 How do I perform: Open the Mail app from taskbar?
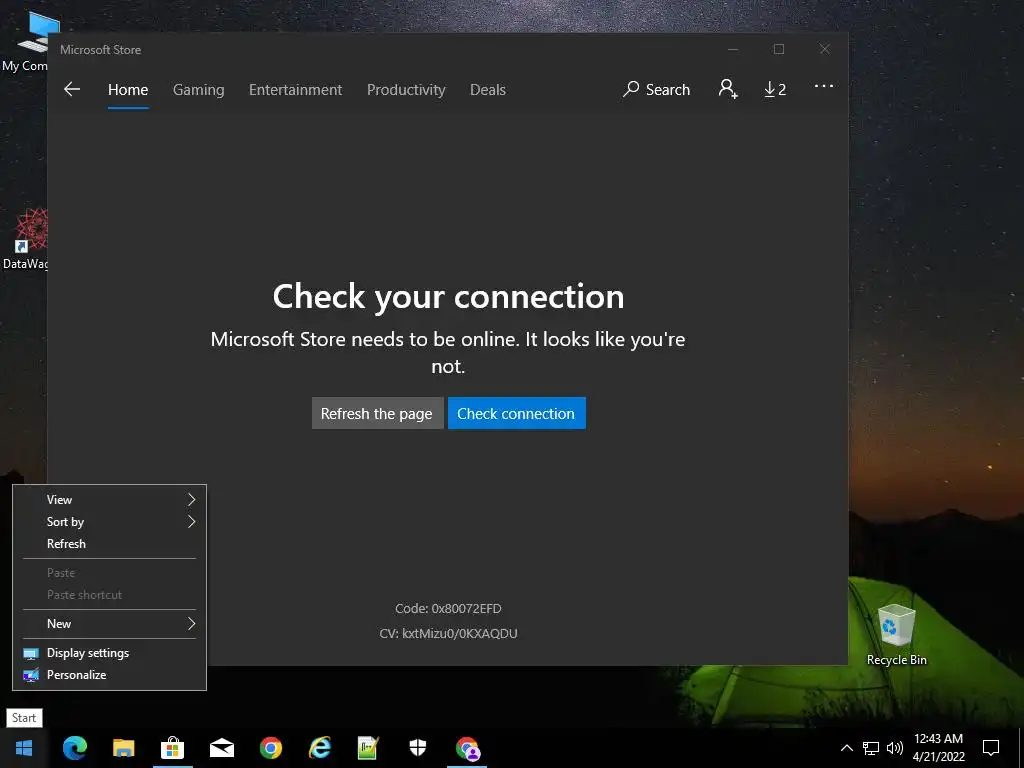pyautogui.click(x=221, y=748)
